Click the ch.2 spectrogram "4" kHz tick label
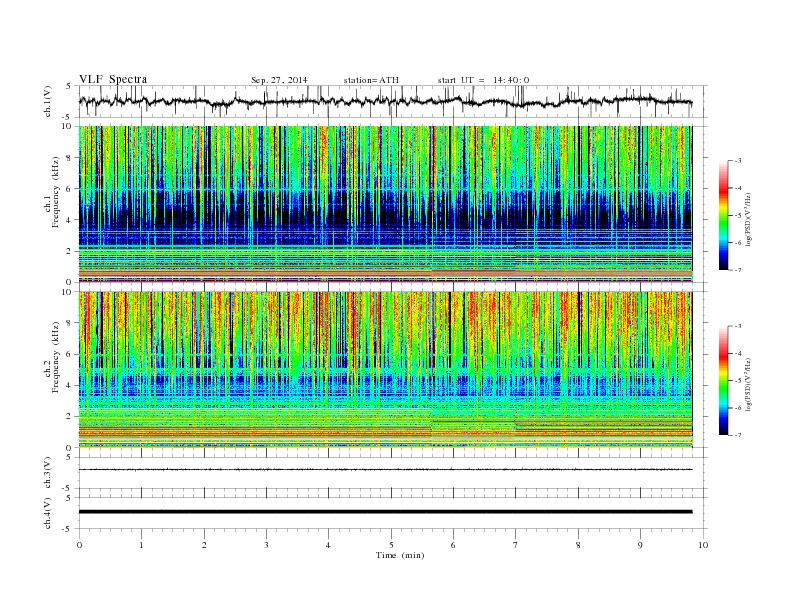Screen dimensions: 792x612 pyautogui.click(x=70, y=385)
